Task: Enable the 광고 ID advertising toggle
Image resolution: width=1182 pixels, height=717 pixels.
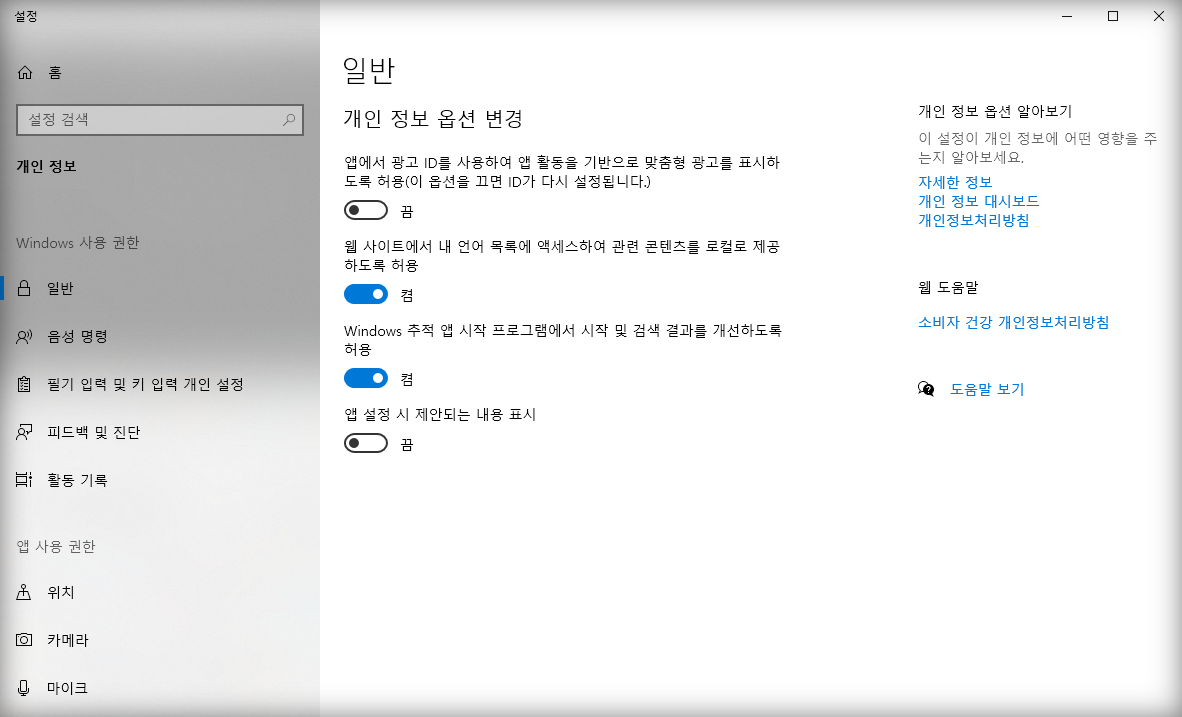Action: [366, 210]
